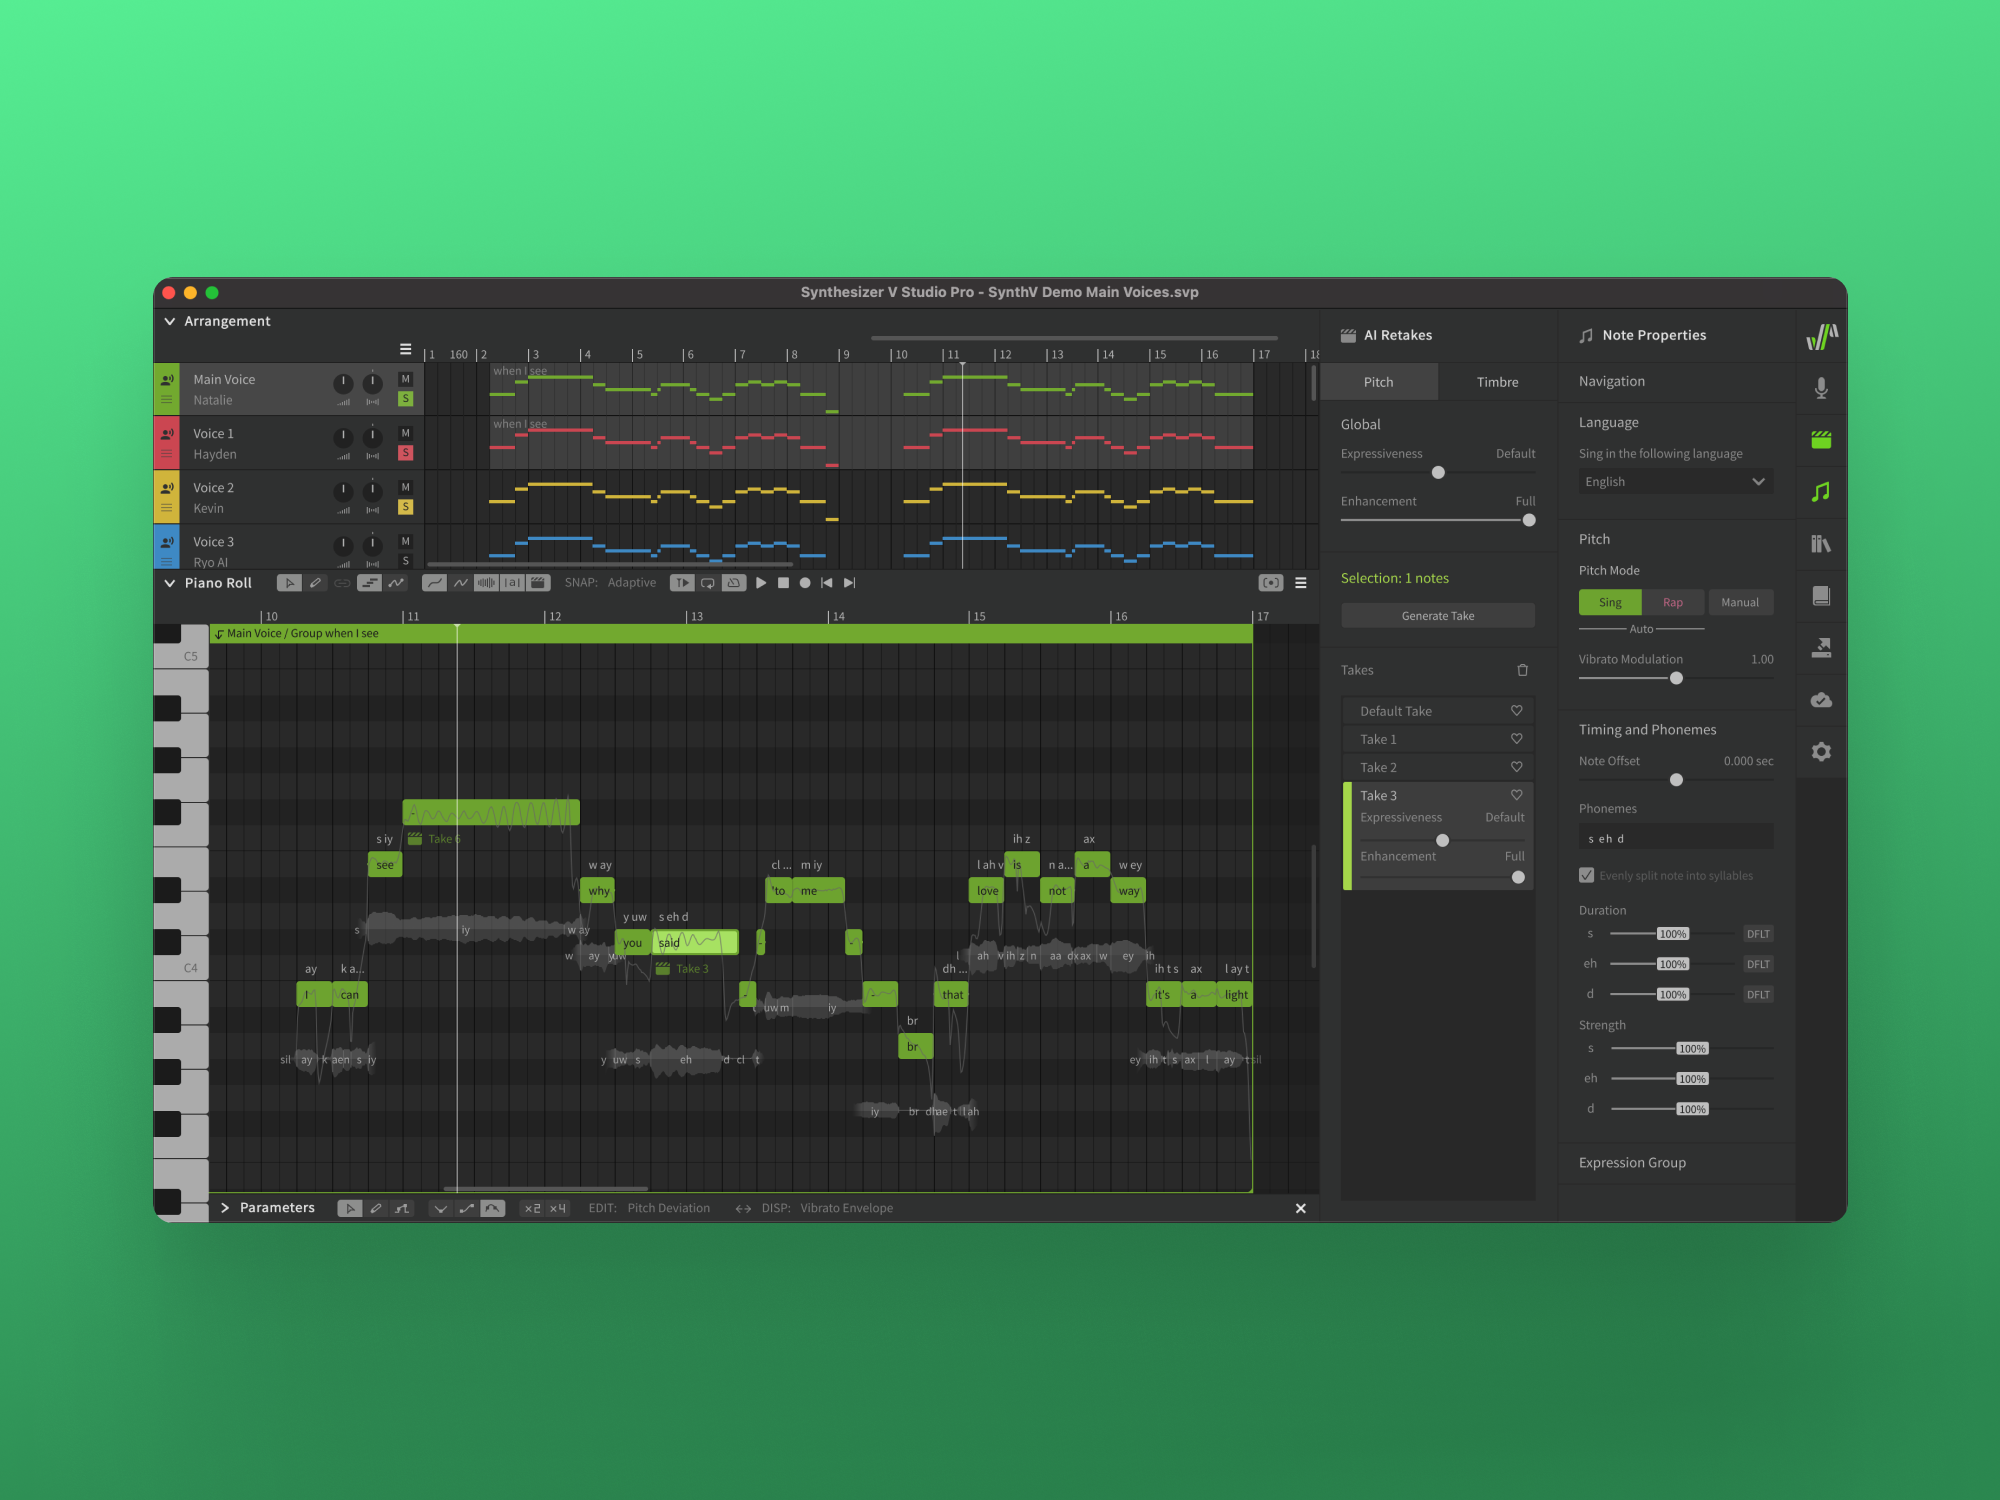Open the Dictionary book icon in sidebar
Viewport: 2000px width, 1500px height.
pyautogui.click(x=1821, y=596)
